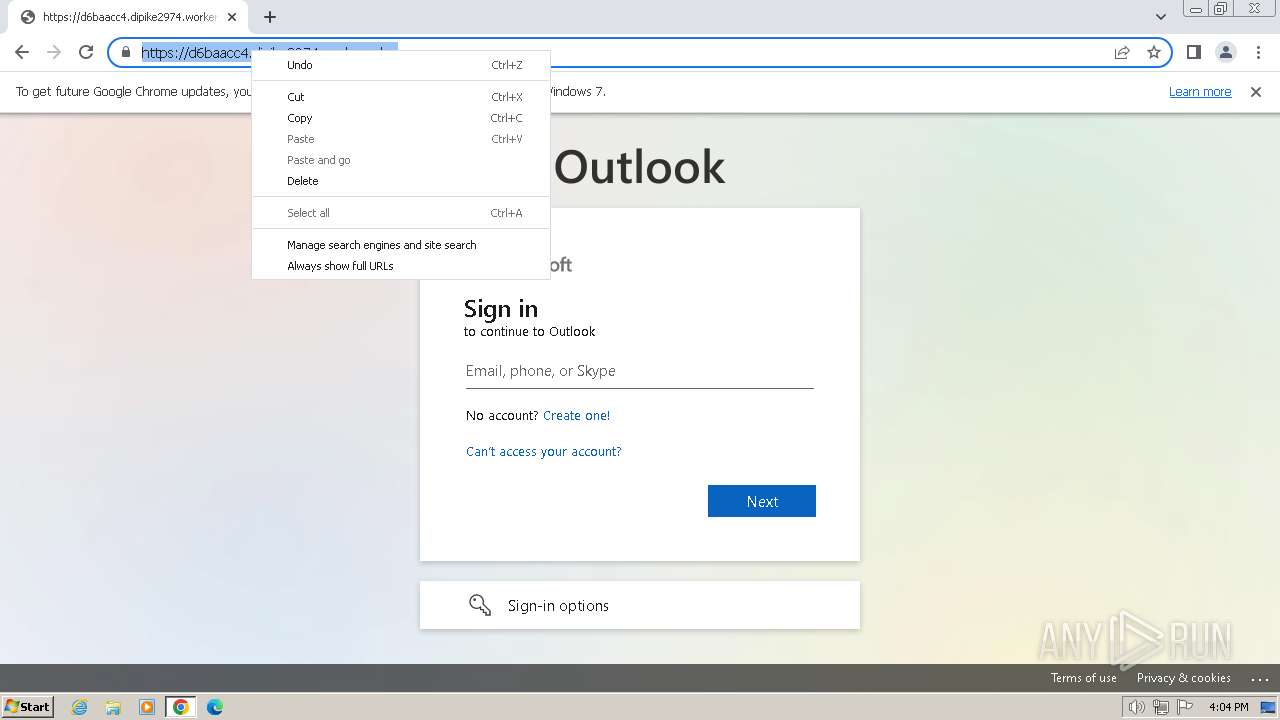The width and height of the screenshot is (1280, 720).
Task: Choose Delete from context menu
Action: (x=401, y=181)
